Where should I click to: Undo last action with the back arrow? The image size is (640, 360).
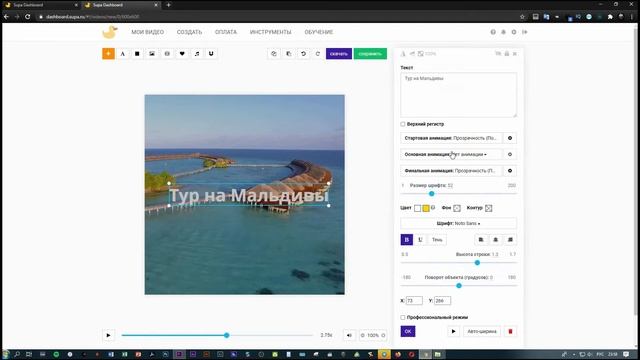[x=303, y=53]
